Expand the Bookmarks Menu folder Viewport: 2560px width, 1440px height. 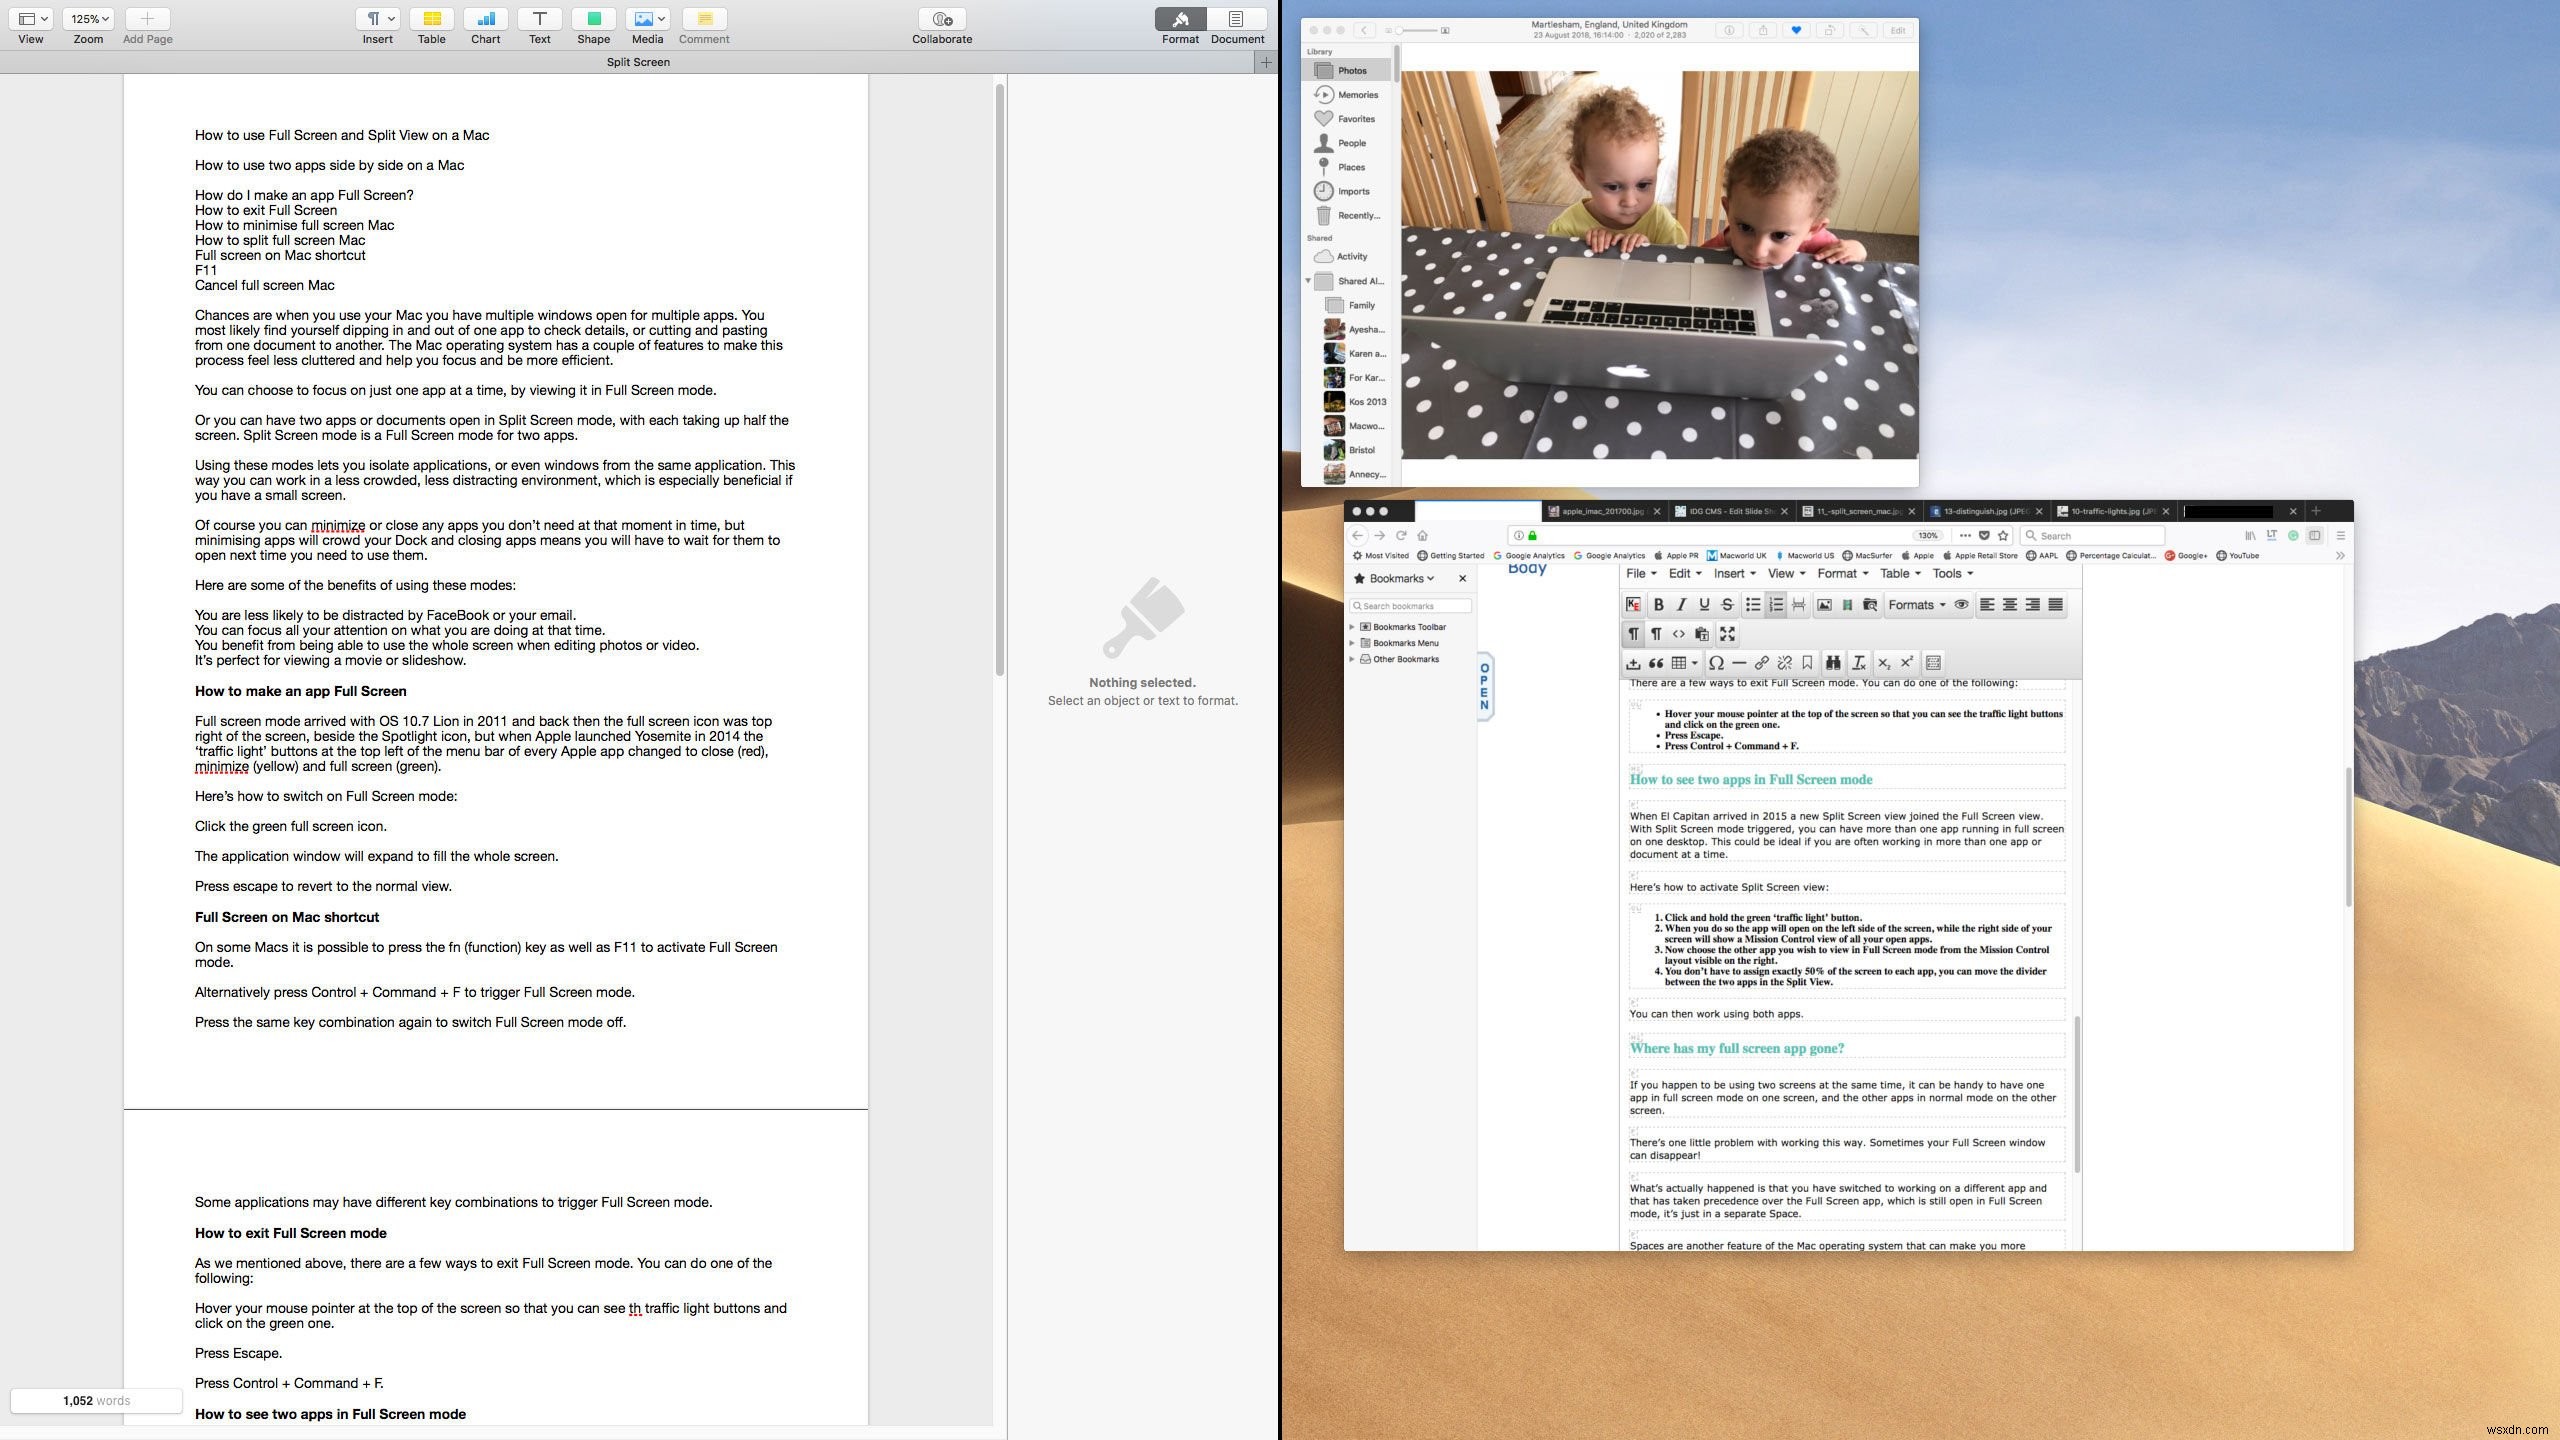point(1352,642)
